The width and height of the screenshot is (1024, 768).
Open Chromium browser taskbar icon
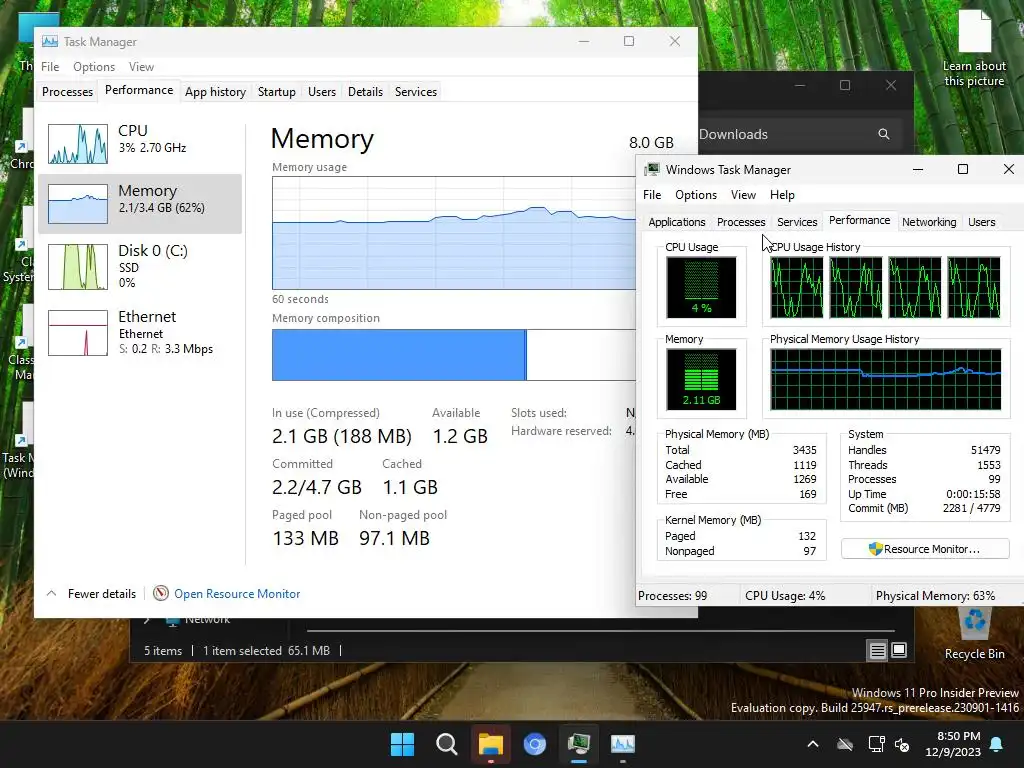pos(535,744)
